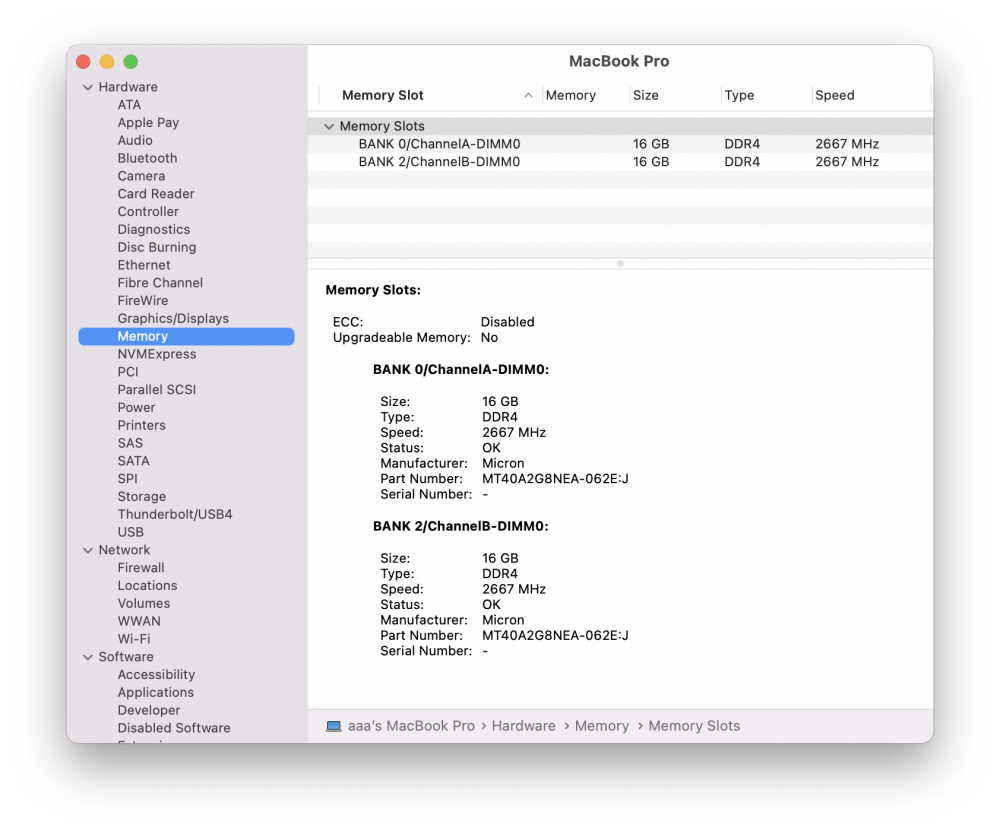Show Wi-Fi network information
Screen dimensions: 1000x831
pyautogui.click(x=134, y=640)
